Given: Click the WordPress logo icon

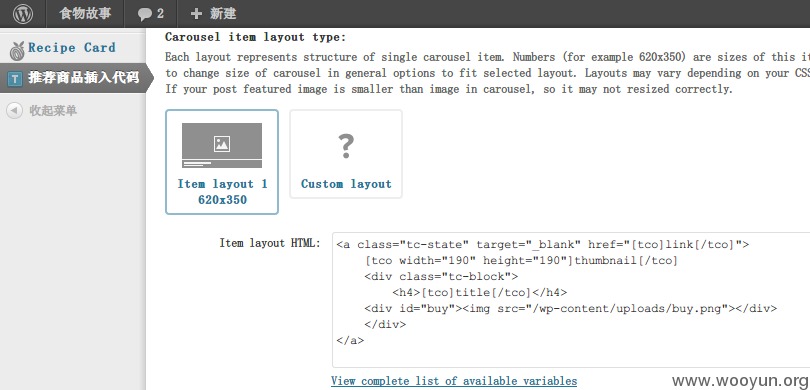Looking at the screenshot, I should (23, 14).
